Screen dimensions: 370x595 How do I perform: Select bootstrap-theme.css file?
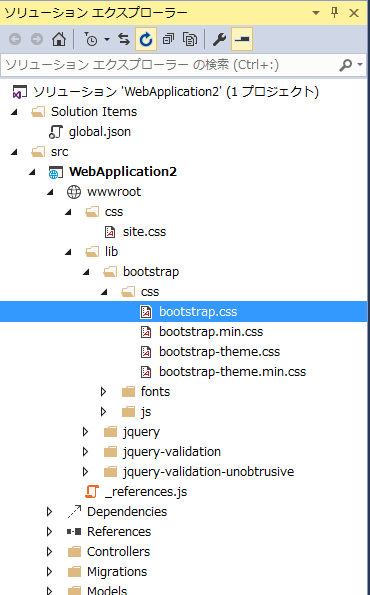(x=219, y=352)
